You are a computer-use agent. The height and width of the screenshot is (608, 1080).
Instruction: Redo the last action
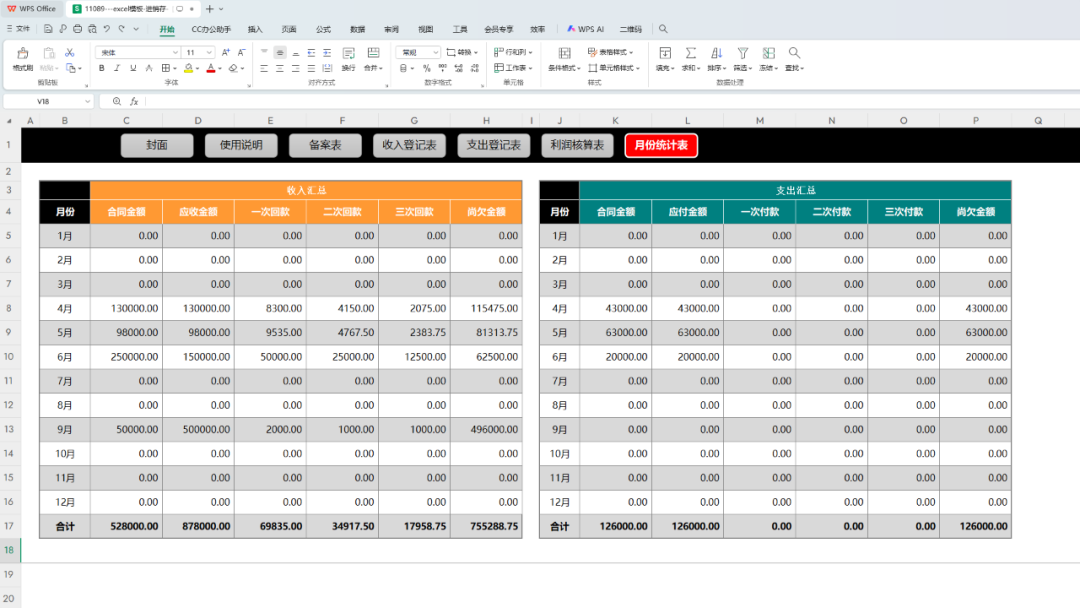(x=122, y=29)
